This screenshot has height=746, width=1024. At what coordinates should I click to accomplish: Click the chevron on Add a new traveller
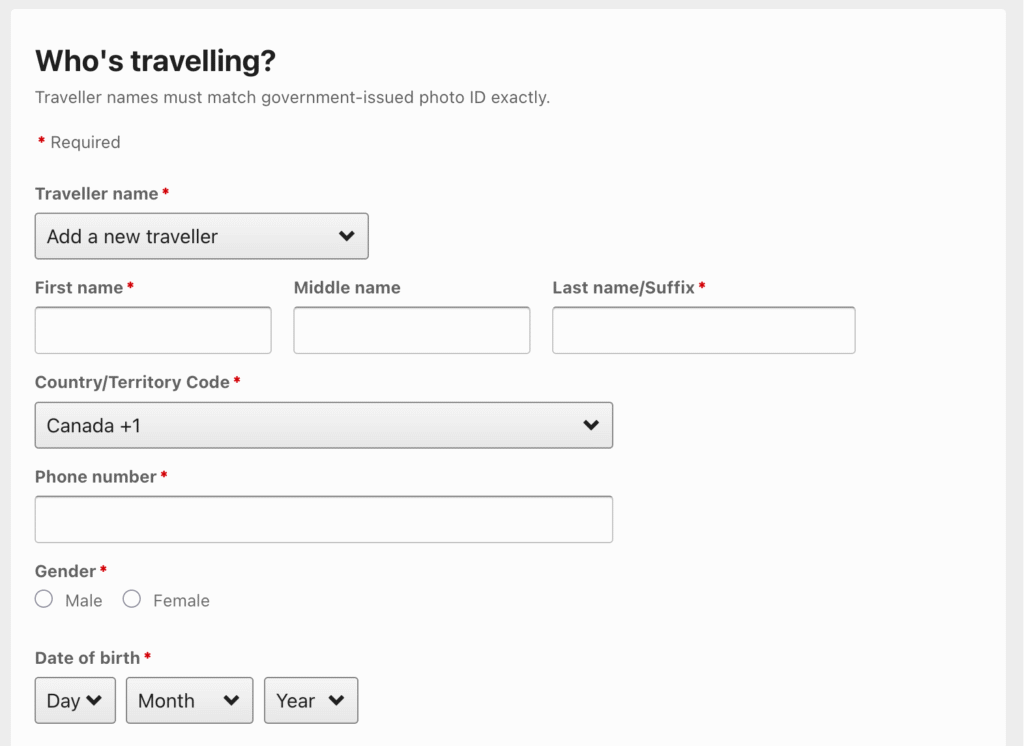[346, 236]
